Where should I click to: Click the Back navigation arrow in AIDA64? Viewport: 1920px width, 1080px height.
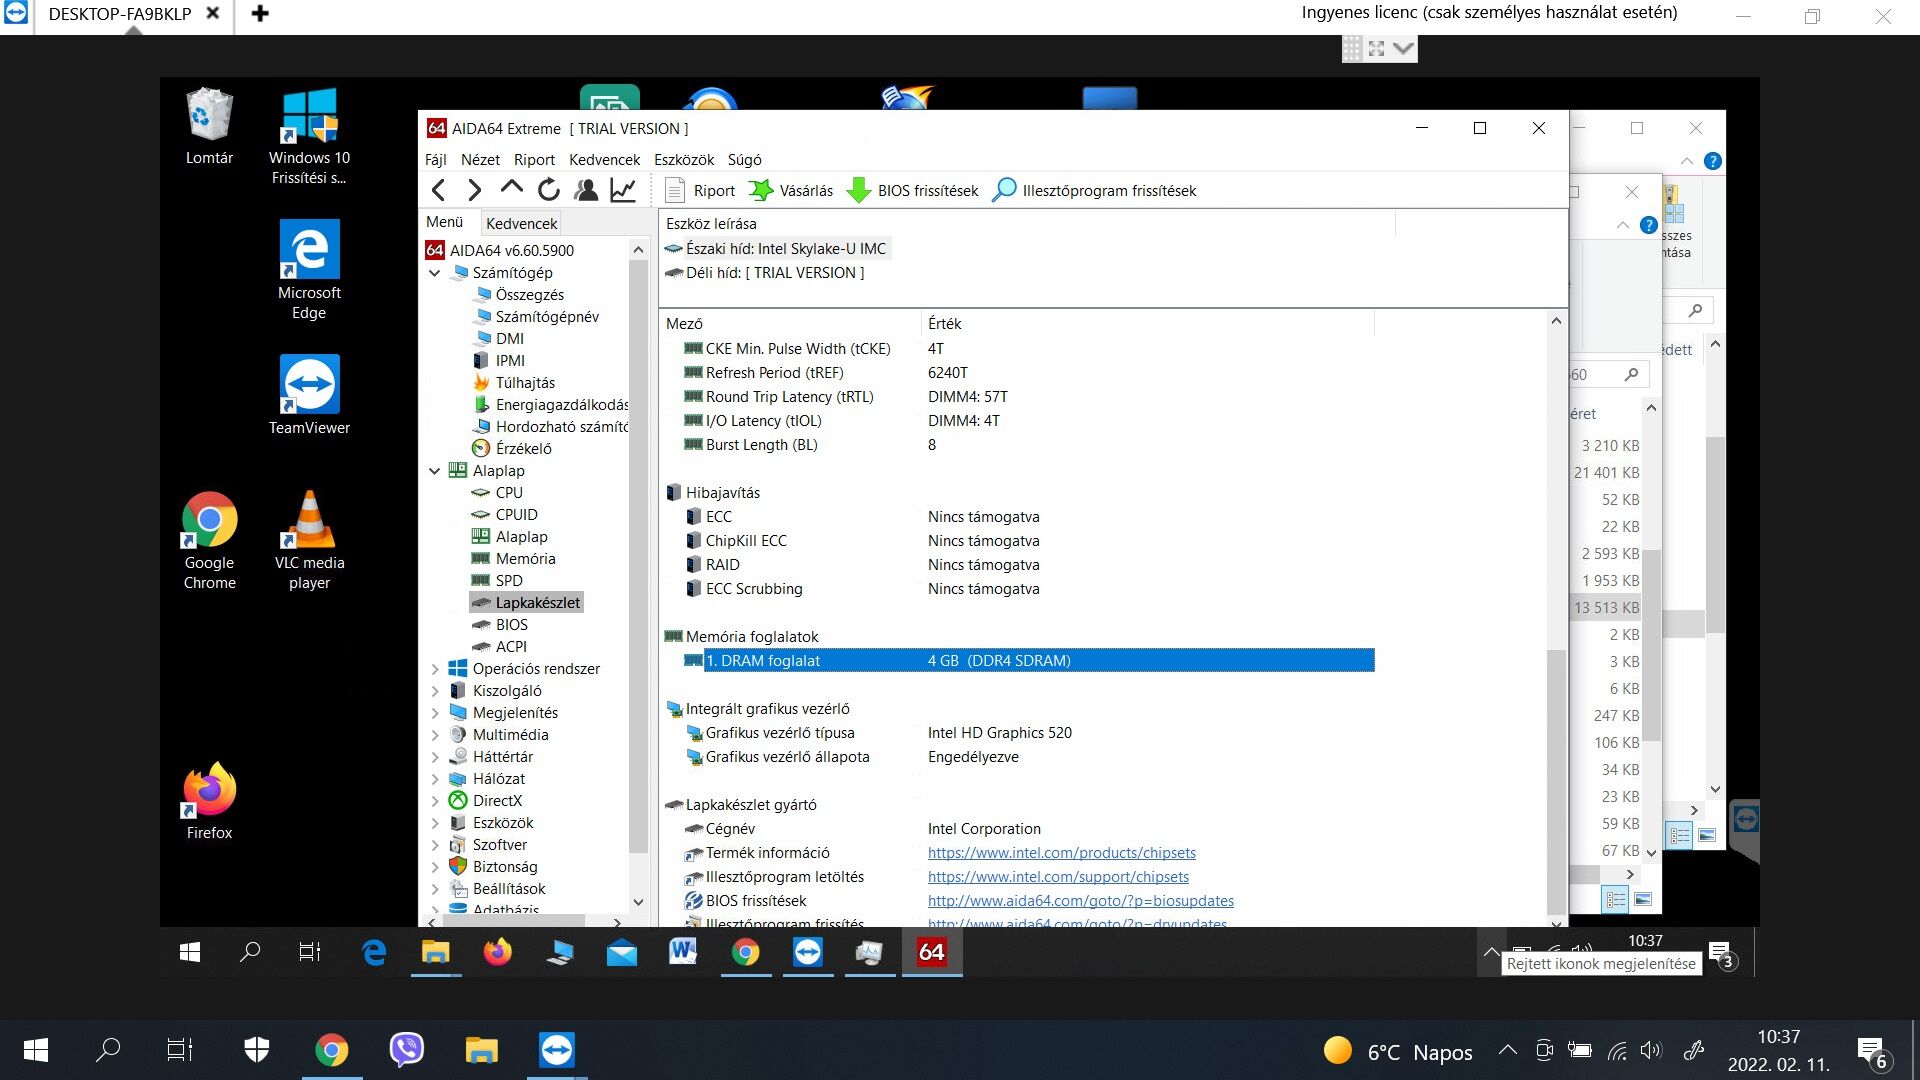(438, 190)
